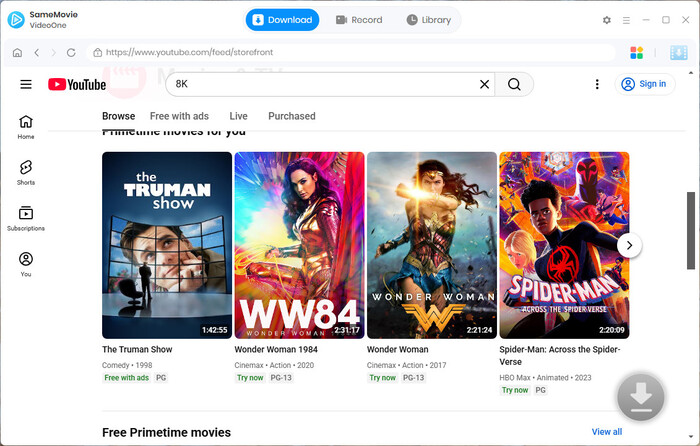Click Free with ads badge under Truman Show

(126, 378)
